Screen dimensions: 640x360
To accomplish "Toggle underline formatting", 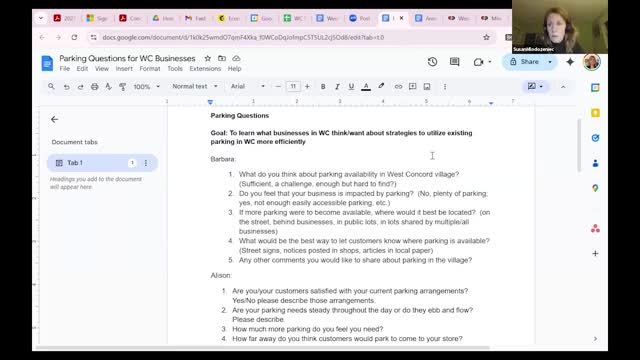I will pyautogui.click(x=351, y=87).
